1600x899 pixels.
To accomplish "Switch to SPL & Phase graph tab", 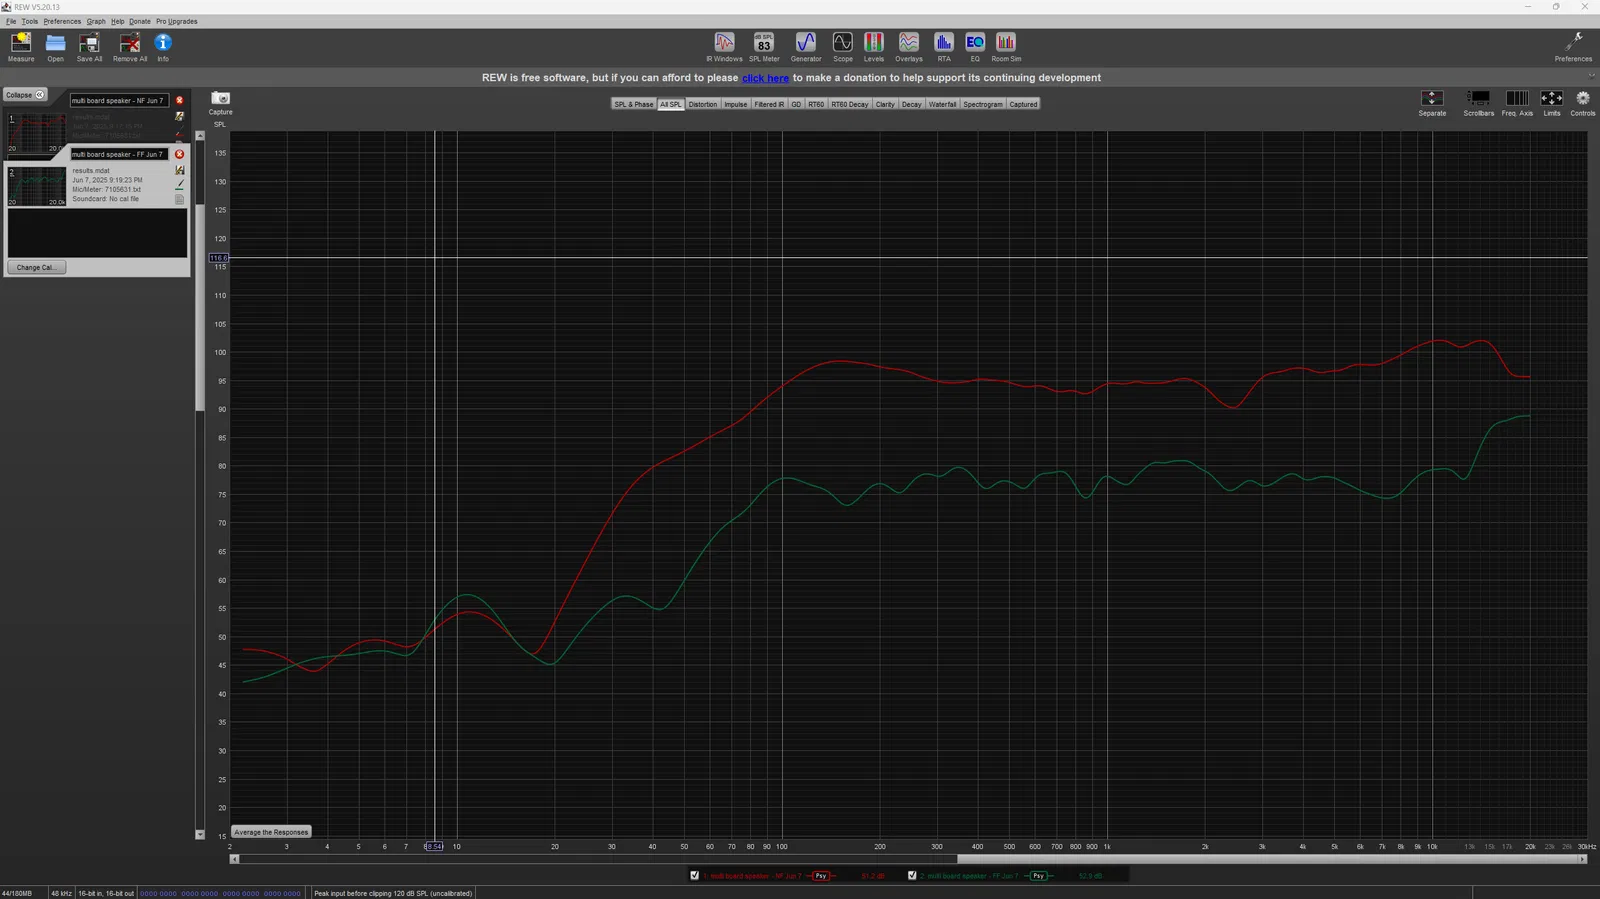I will pos(634,104).
